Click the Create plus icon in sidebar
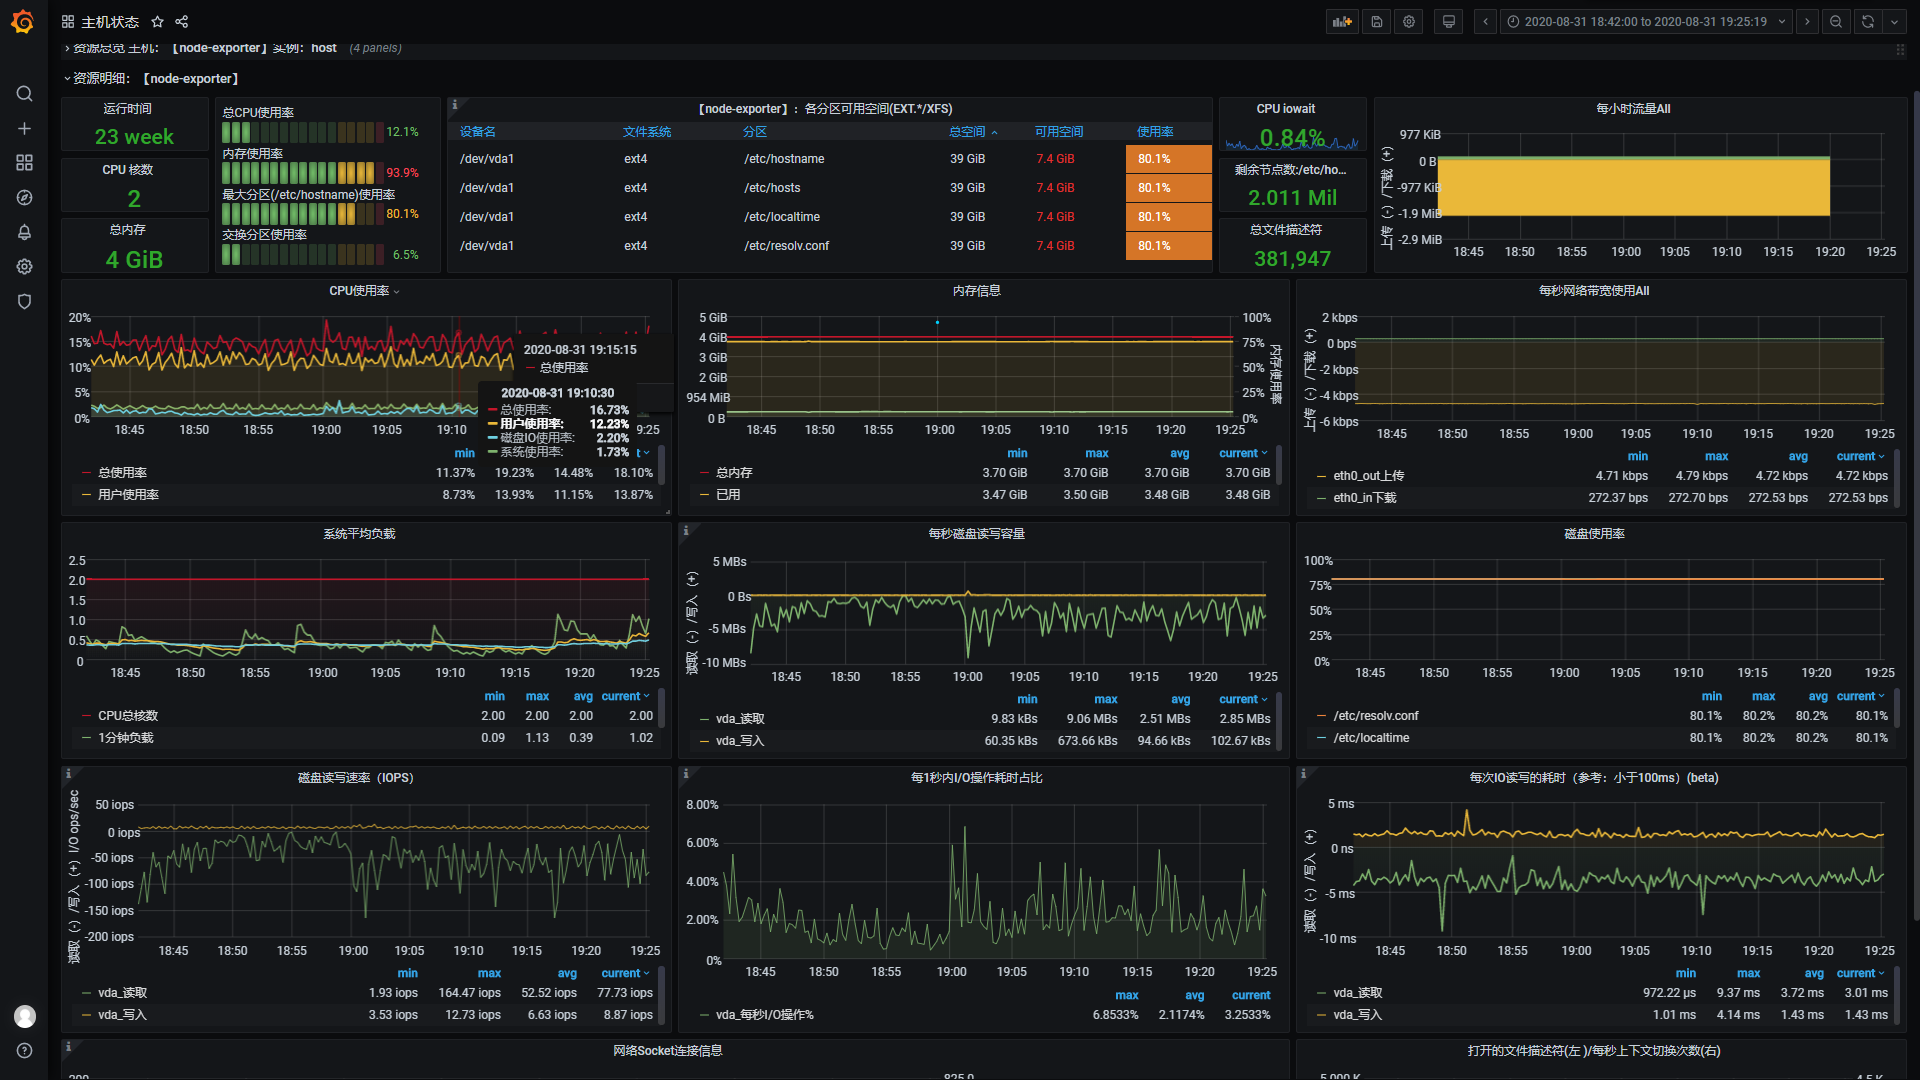Screen dimensions: 1920x1080 click(25, 129)
